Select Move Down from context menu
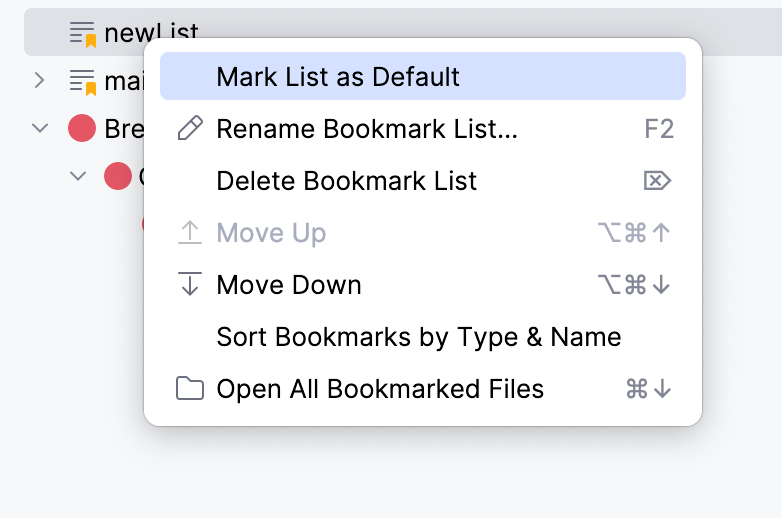This screenshot has width=782, height=518. point(289,285)
